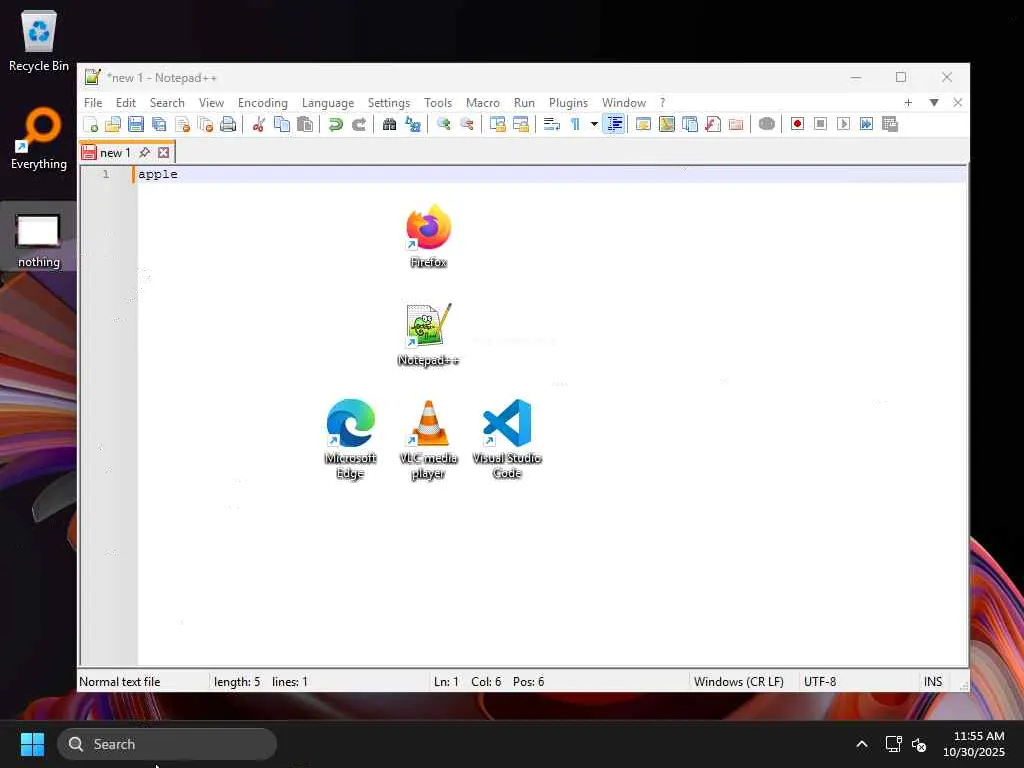Toggle show all characters pilcrow
This screenshot has width=1024, height=768.
(x=575, y=124)
